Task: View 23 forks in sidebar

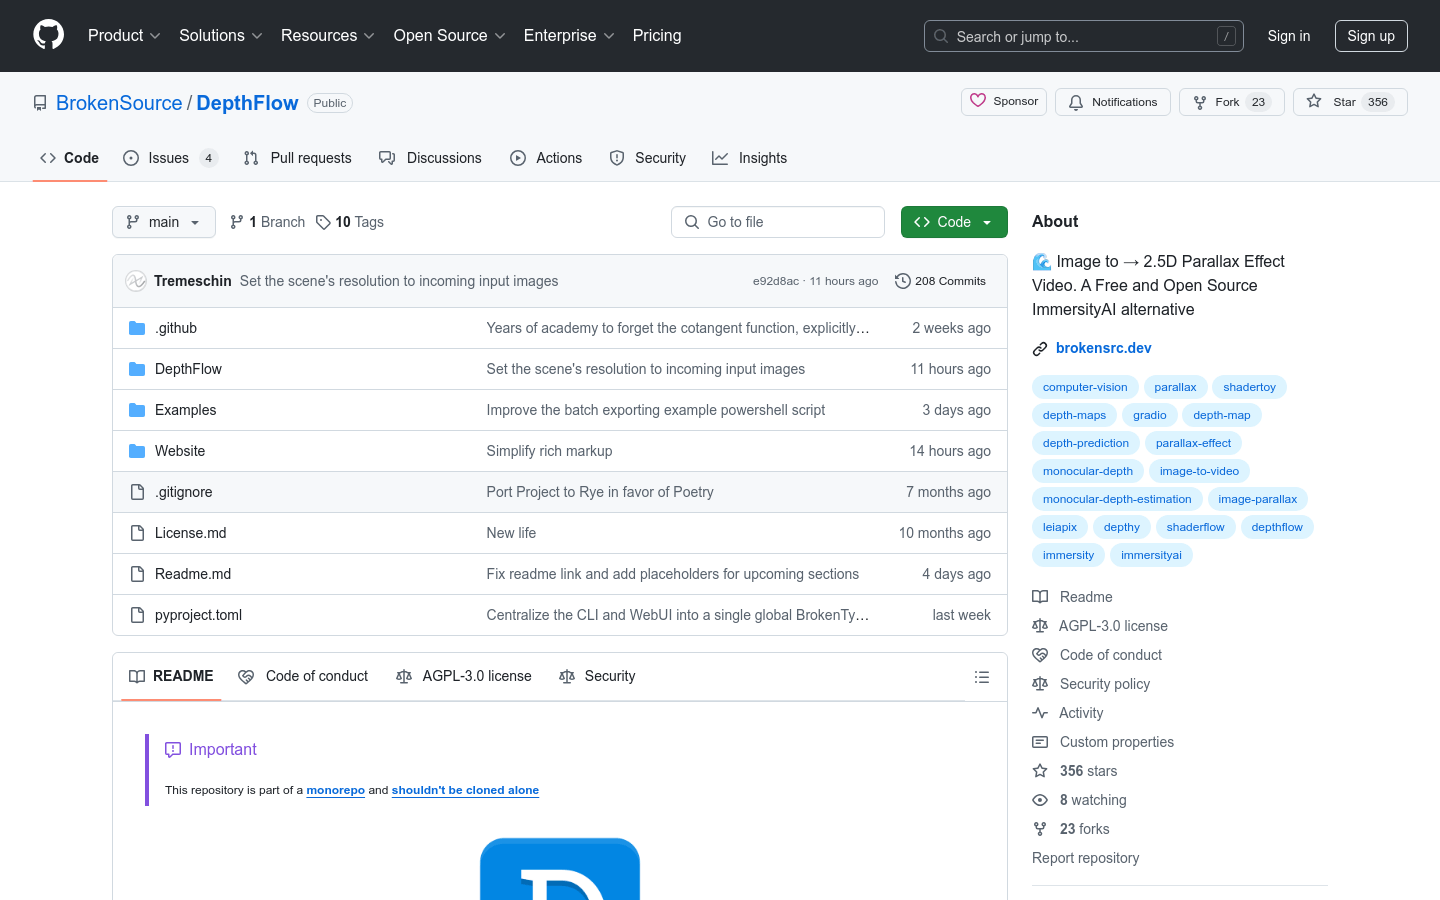Action: (x=1071, y=829)
